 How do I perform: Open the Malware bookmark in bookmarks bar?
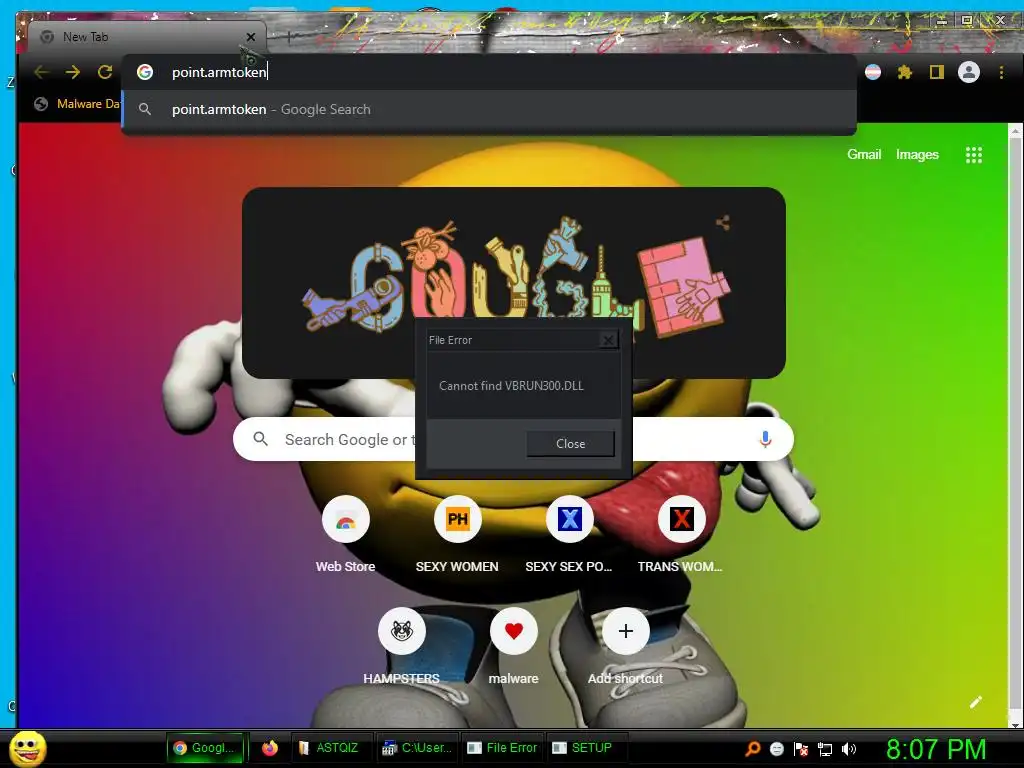click(x=78, y=104)
